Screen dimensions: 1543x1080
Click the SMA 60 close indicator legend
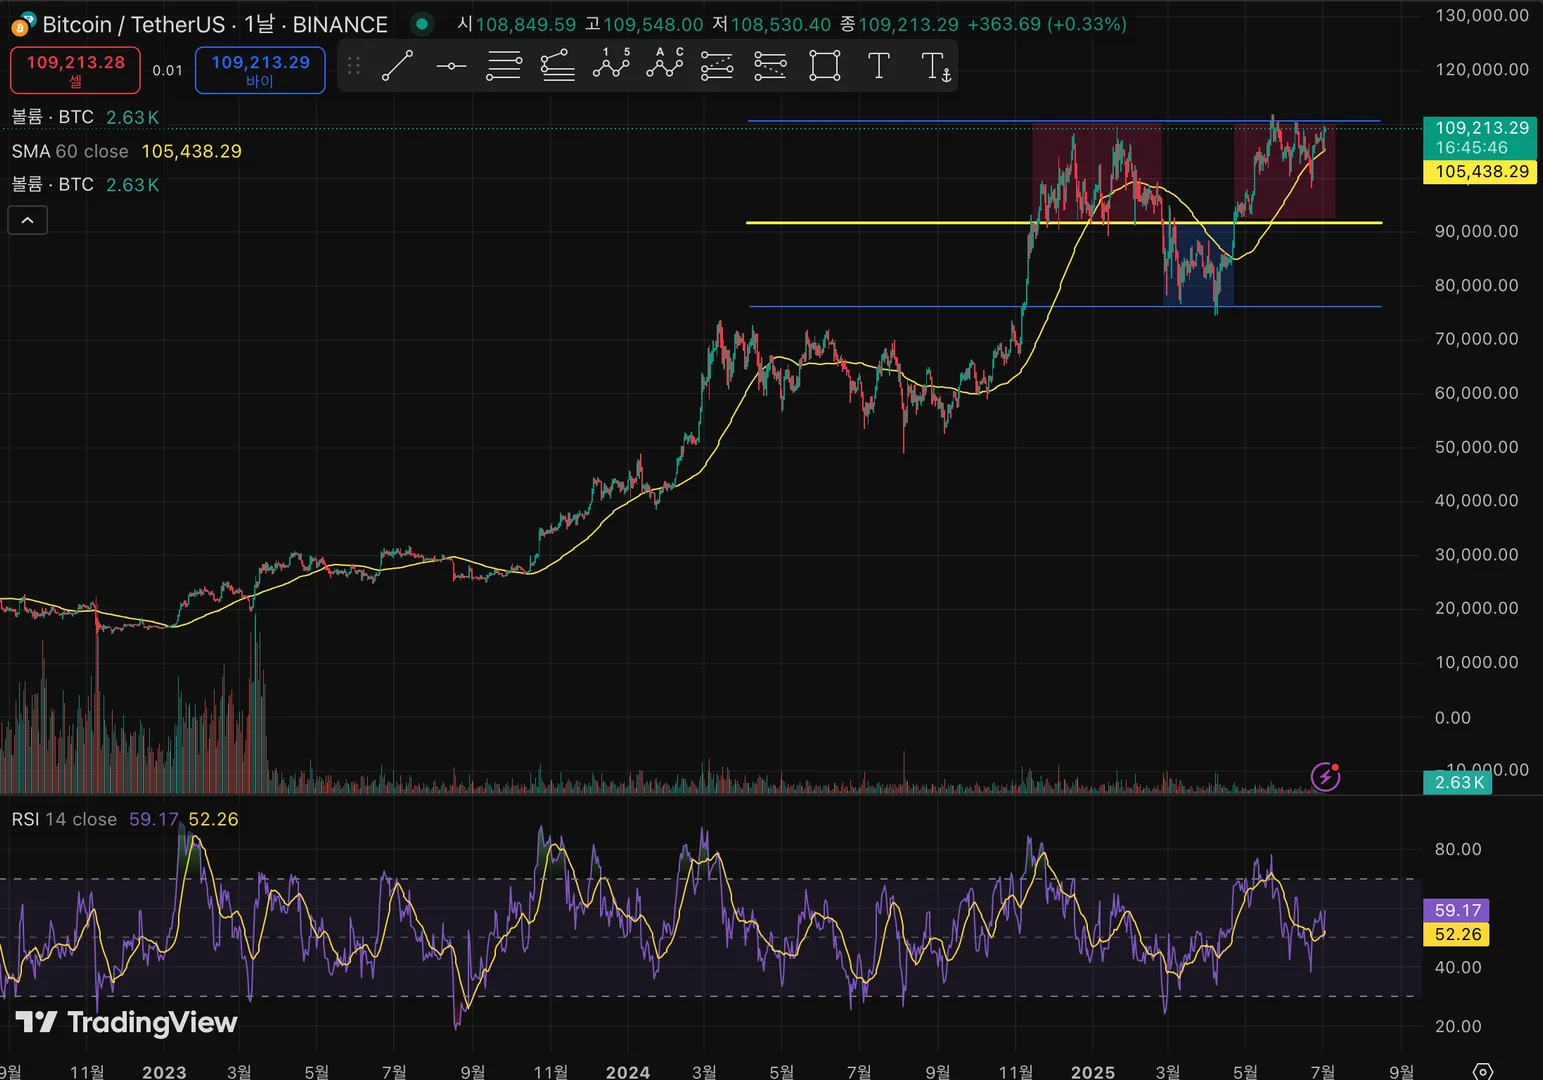coord(70,151)
